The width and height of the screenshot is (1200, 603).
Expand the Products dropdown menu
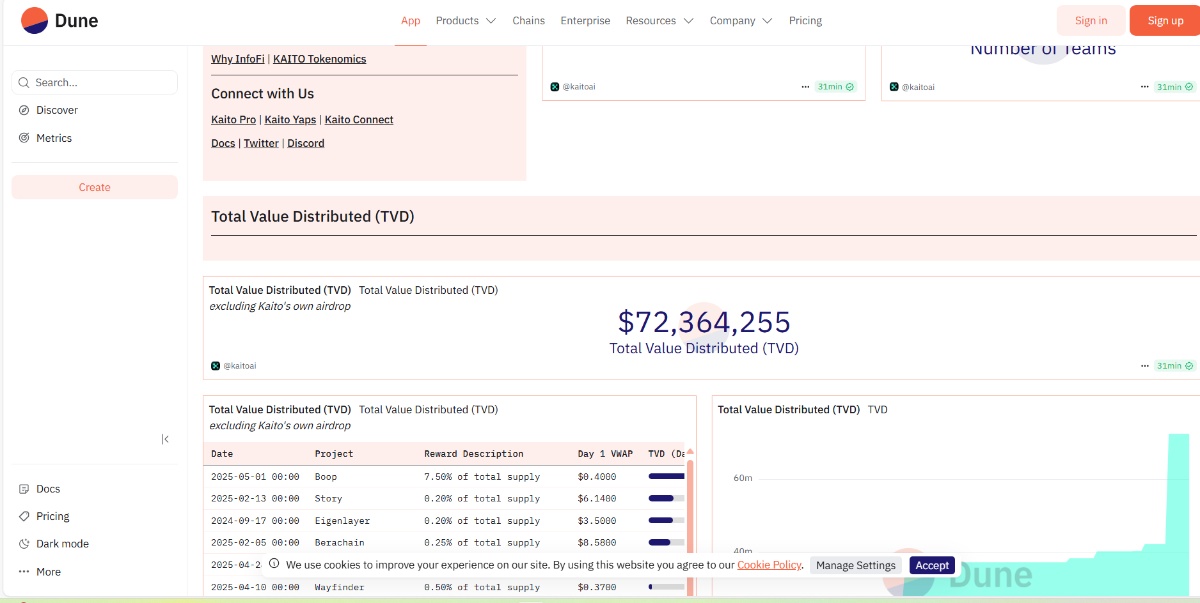click(x=465, y=21)
